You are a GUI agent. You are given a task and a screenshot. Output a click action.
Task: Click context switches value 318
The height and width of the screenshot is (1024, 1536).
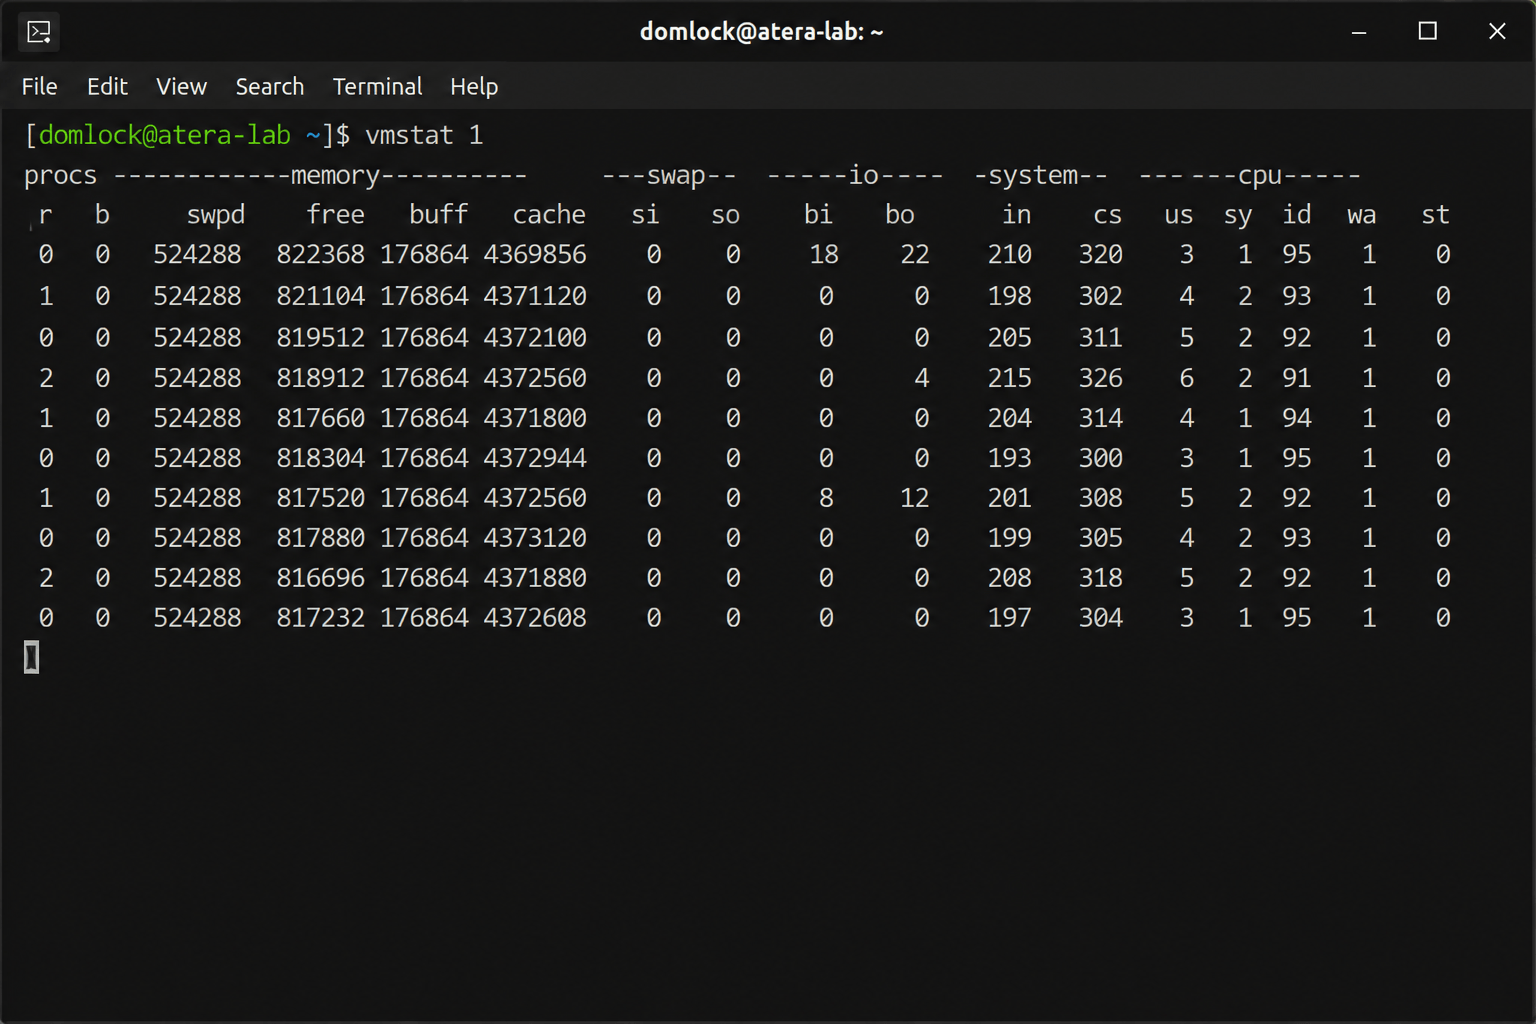click(x=1100, y=578)
